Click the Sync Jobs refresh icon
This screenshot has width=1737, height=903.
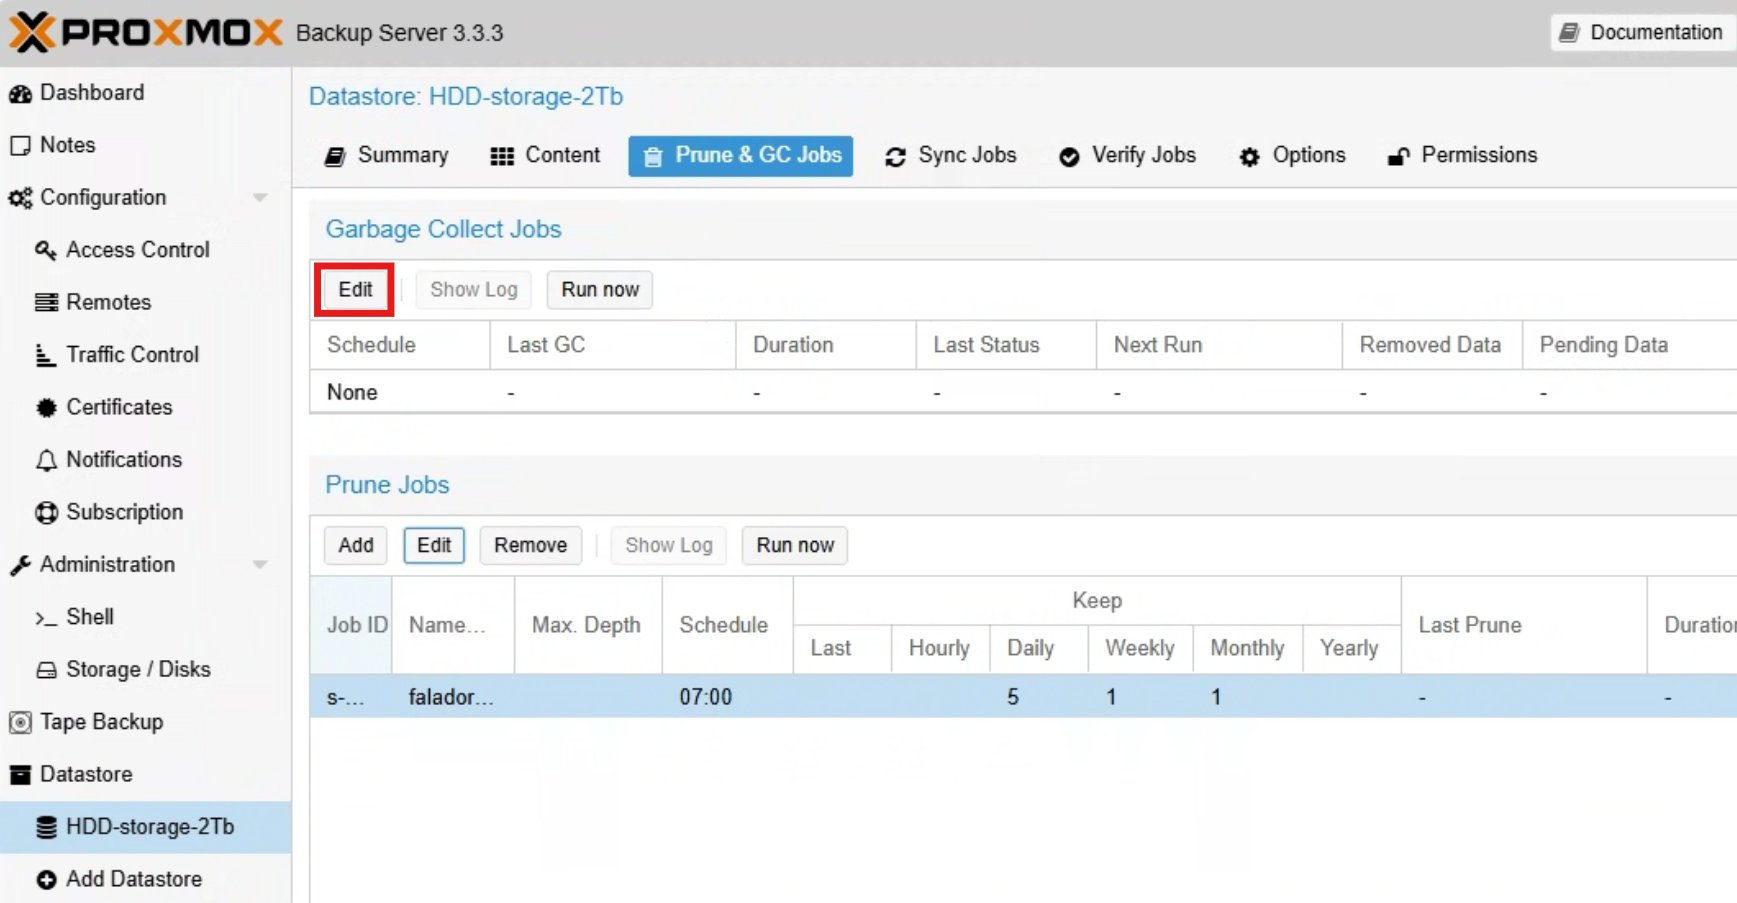895,157
